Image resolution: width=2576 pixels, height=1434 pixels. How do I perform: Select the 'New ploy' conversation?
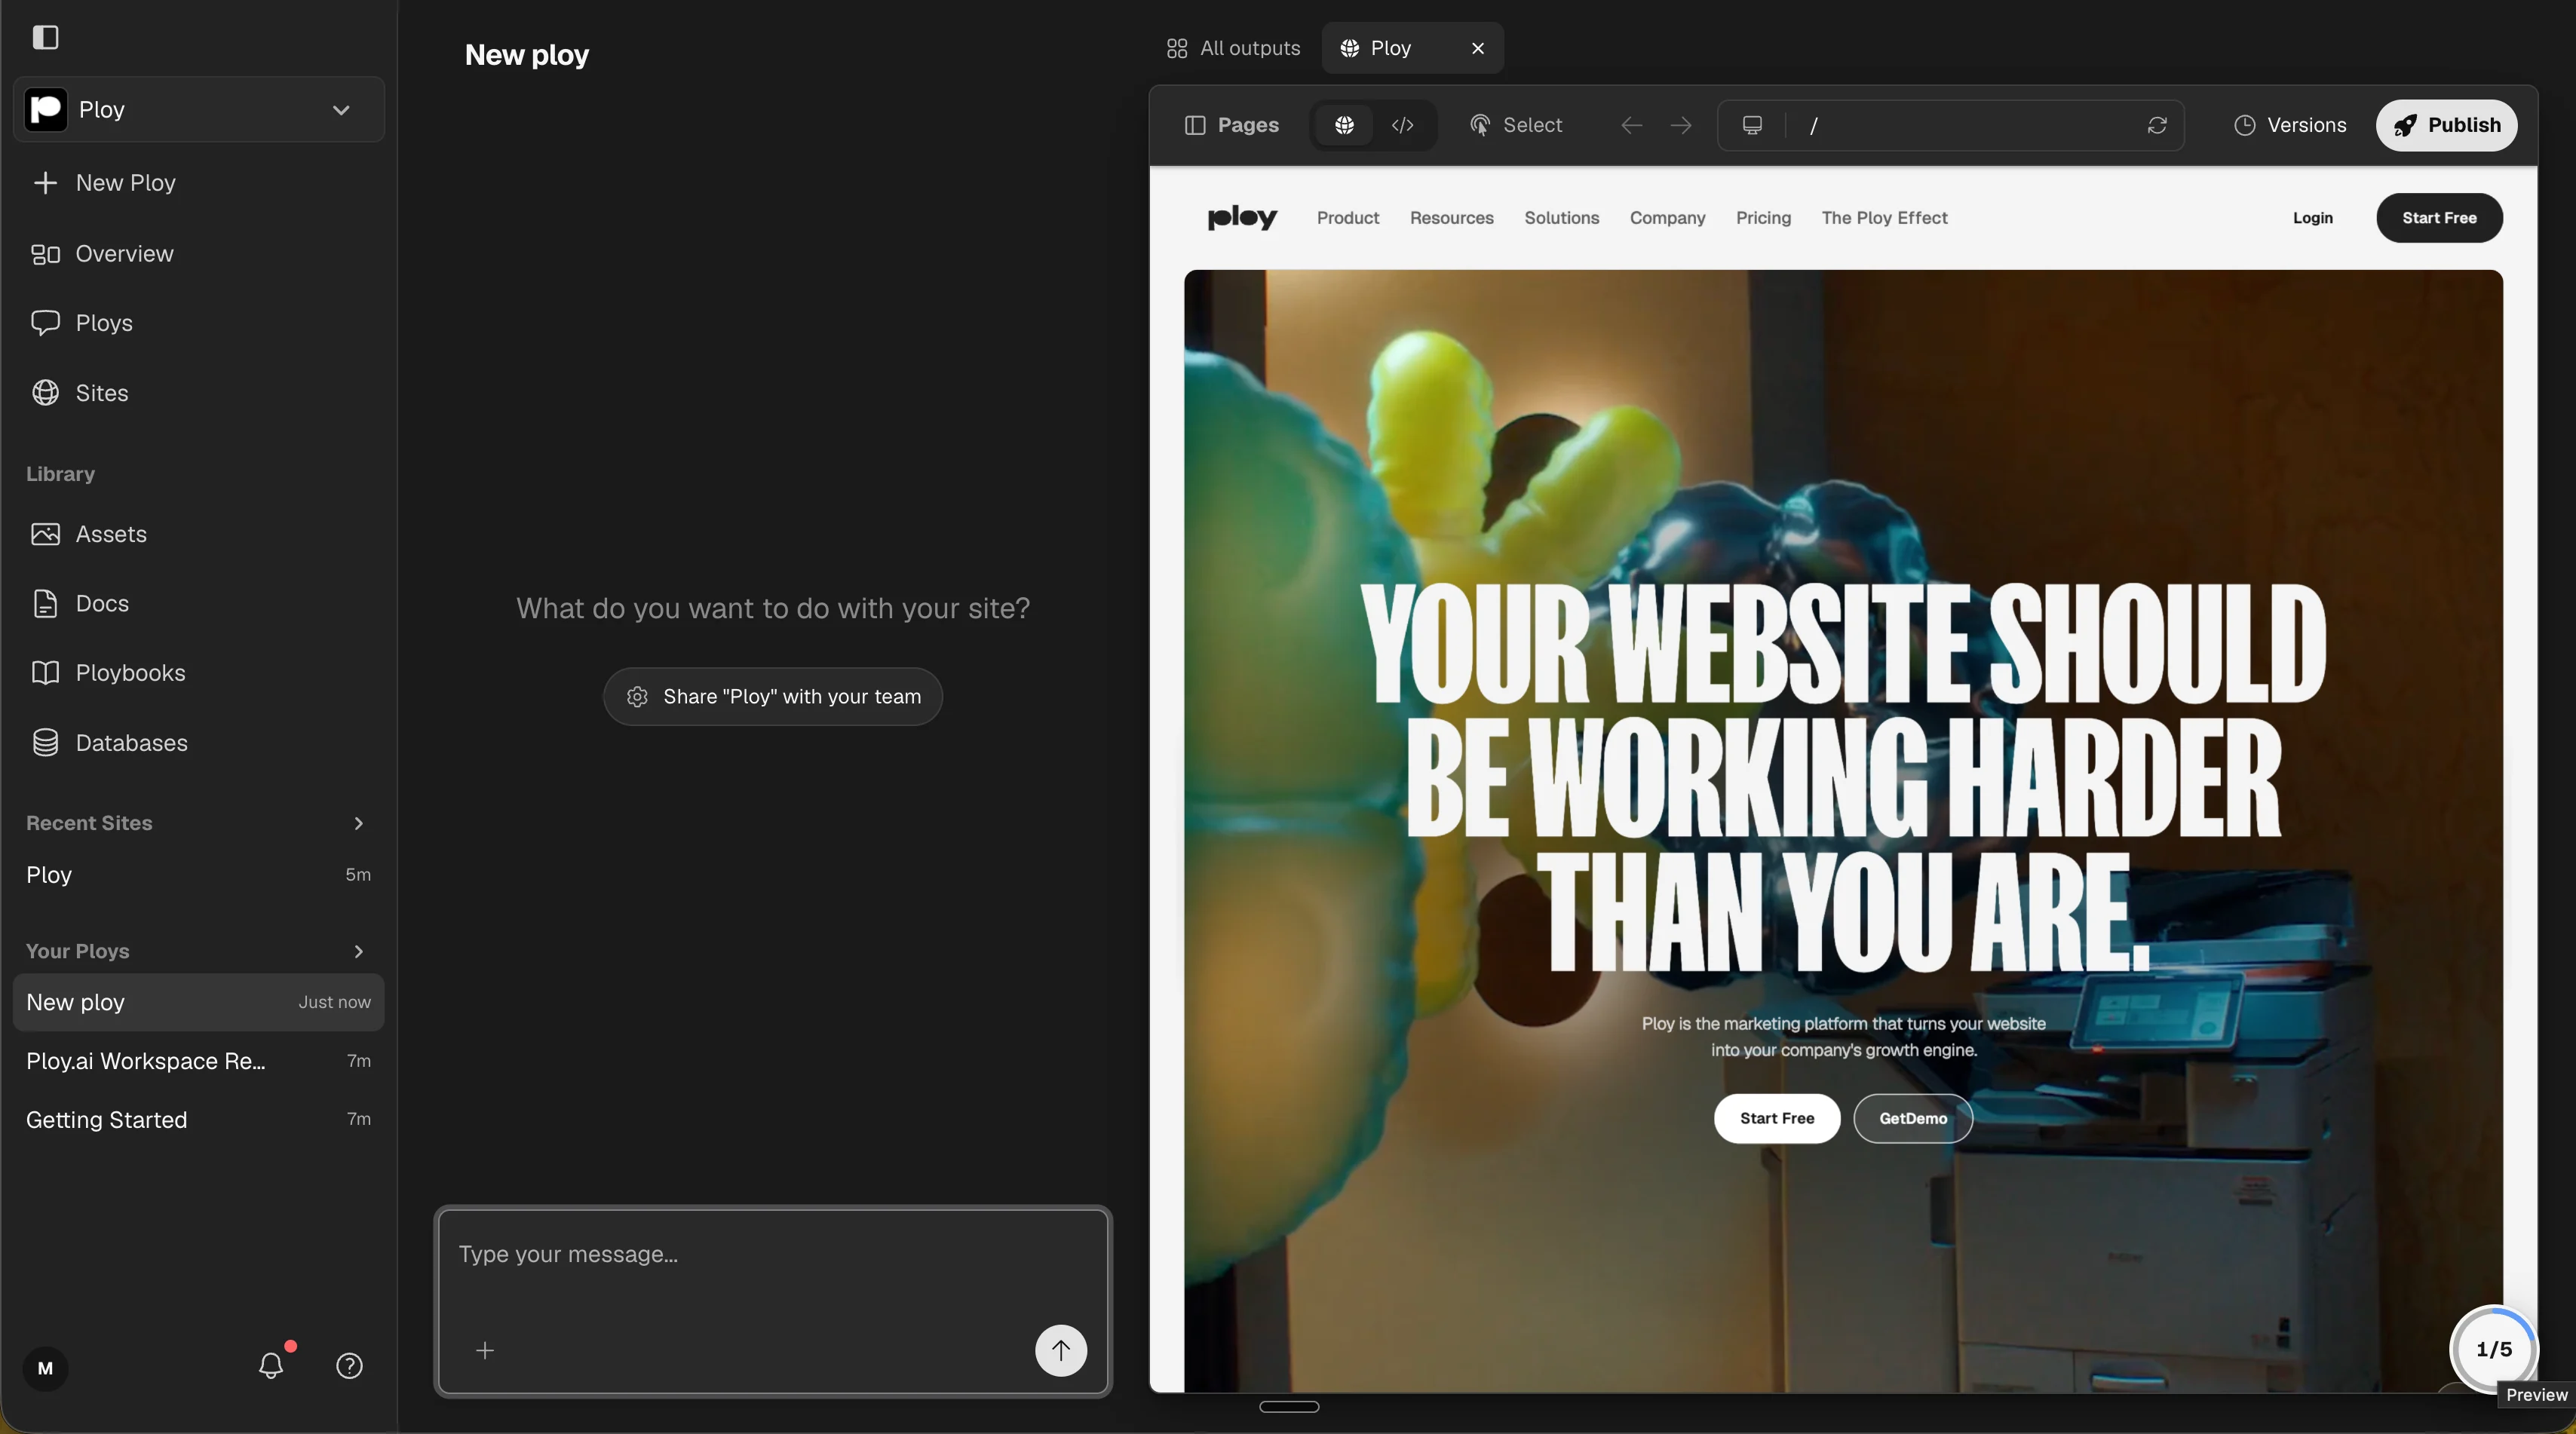pos(198,1002)
